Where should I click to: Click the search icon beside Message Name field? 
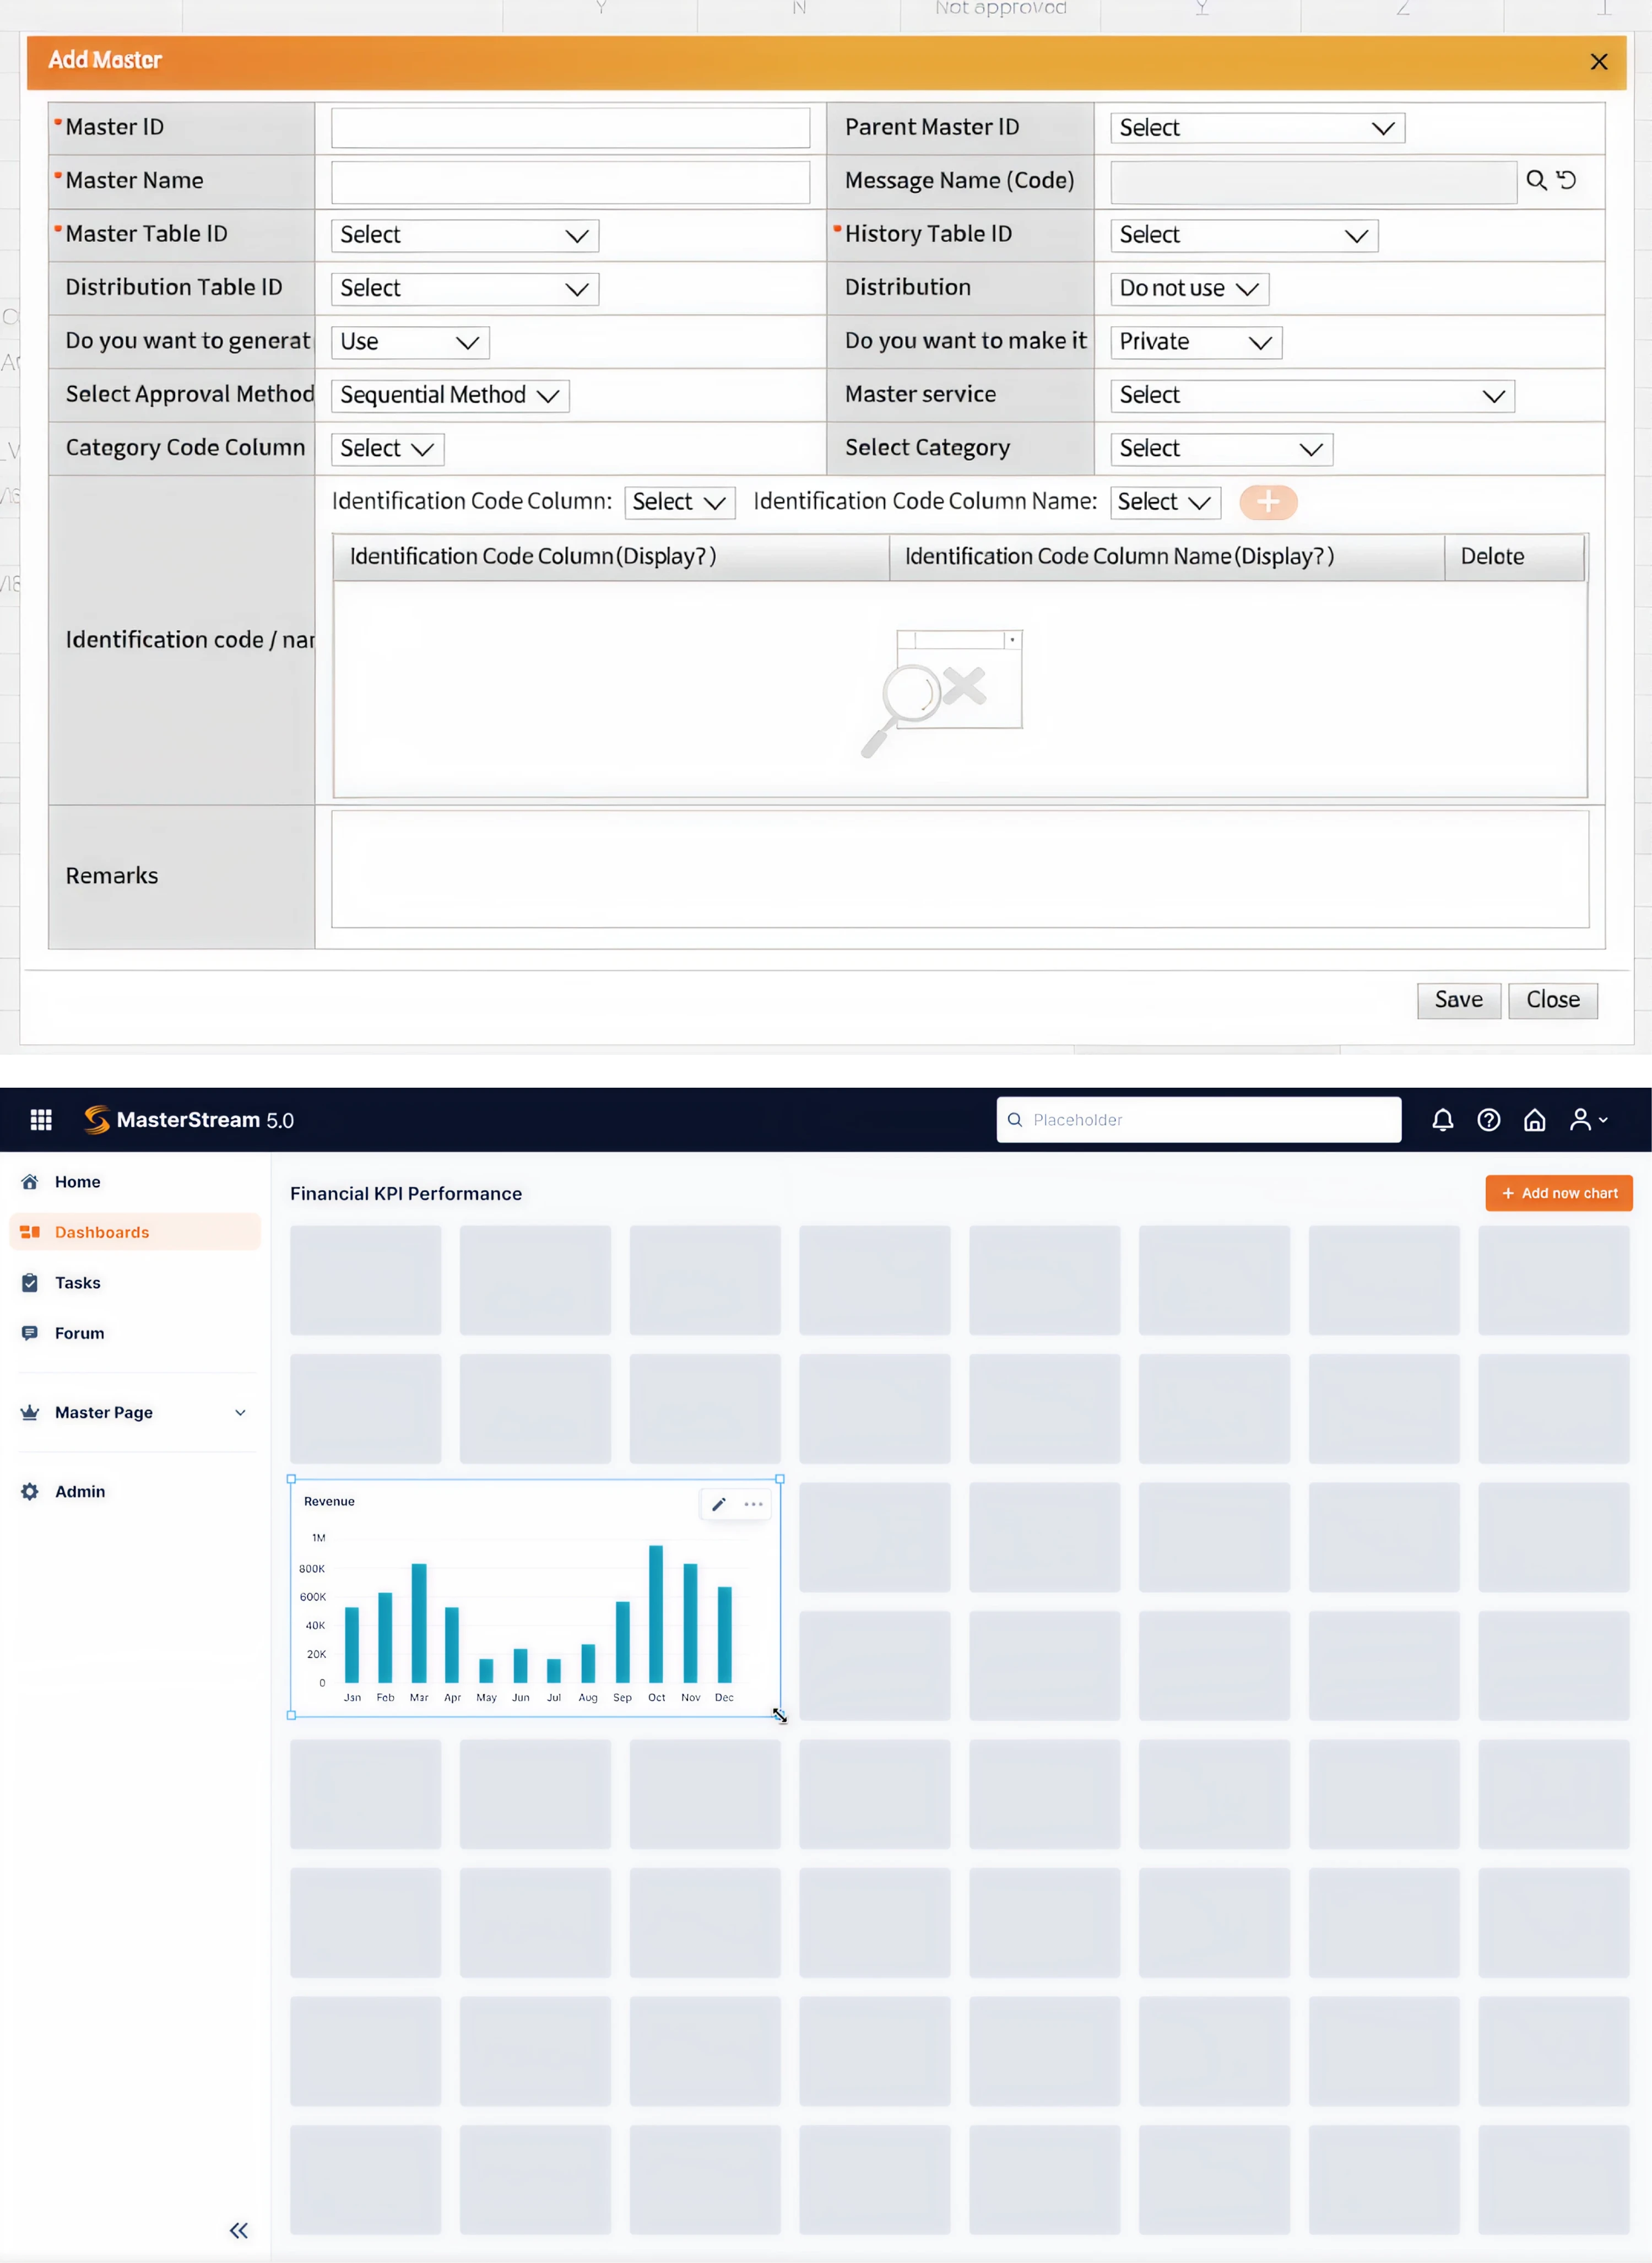[1537, 181]
